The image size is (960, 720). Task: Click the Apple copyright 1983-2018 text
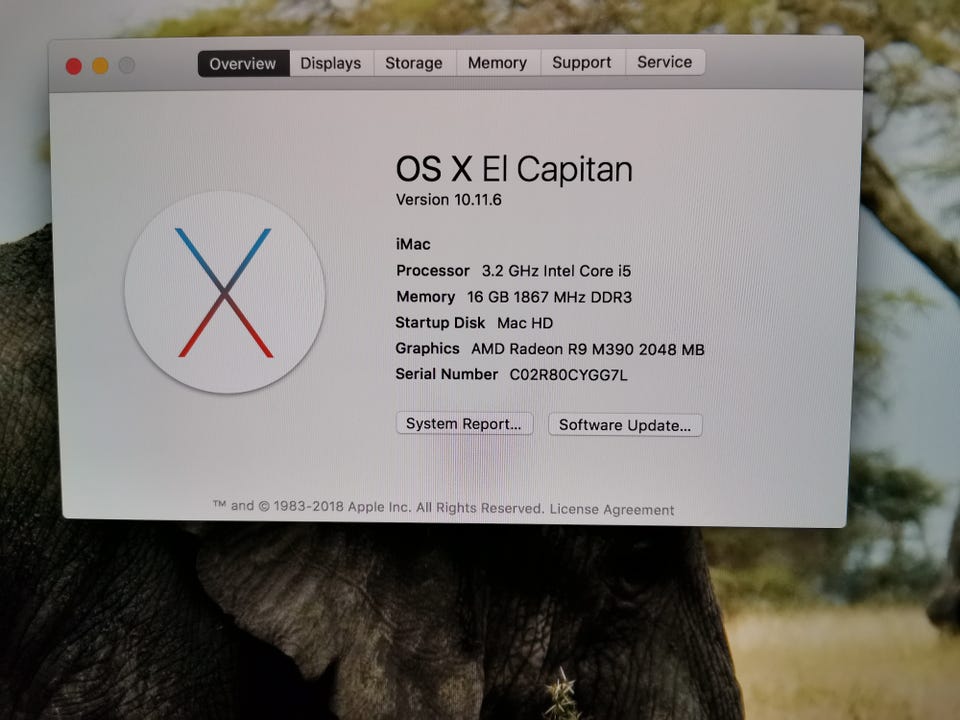[378, 507]
